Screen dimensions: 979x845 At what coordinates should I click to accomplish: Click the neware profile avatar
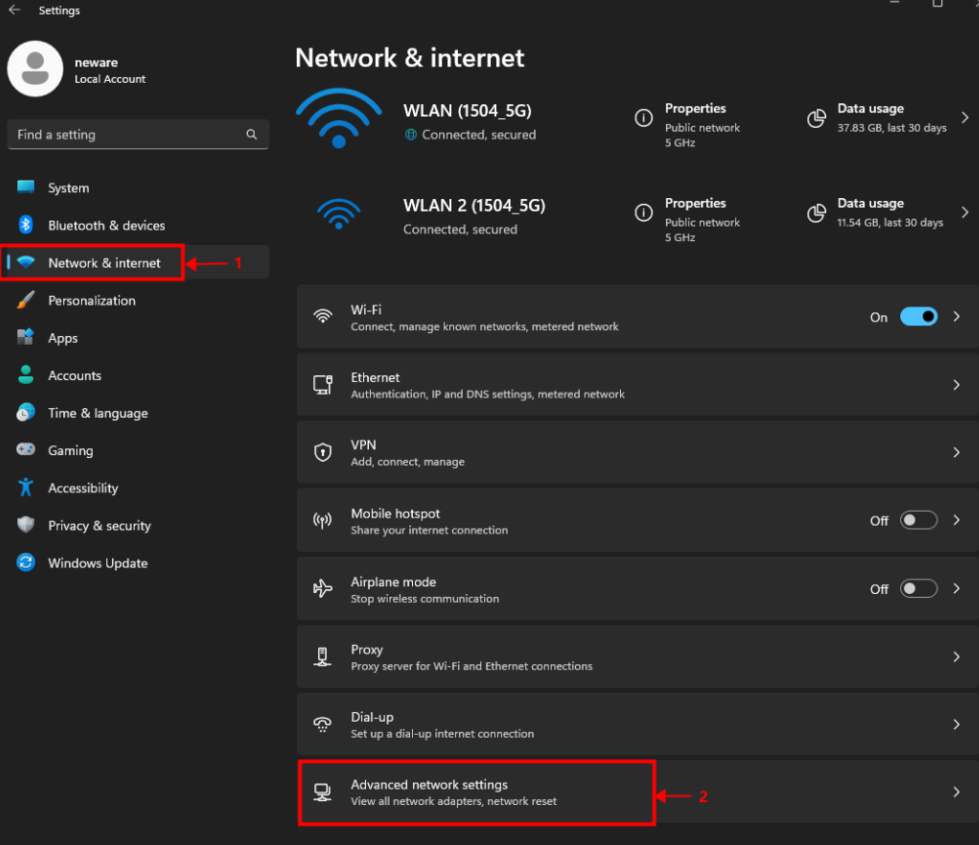pos(35,69)
